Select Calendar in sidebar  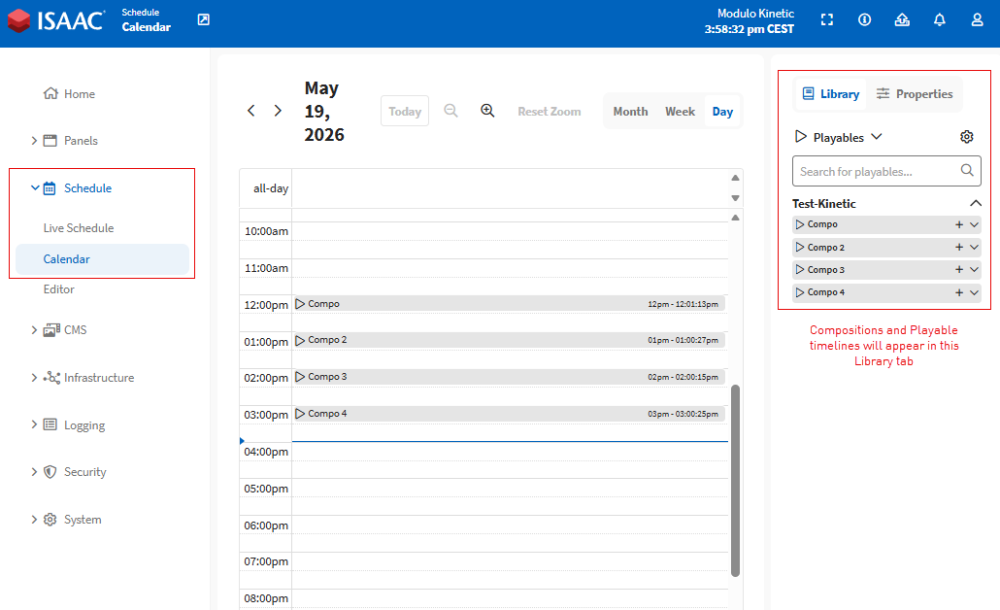[x=102, y=259]
